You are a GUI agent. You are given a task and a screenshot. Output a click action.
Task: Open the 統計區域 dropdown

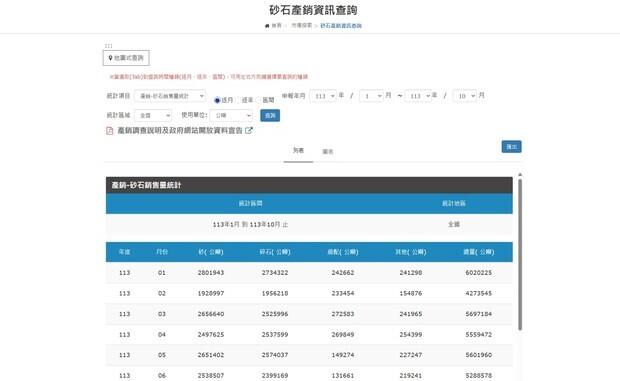coord(153,115)
